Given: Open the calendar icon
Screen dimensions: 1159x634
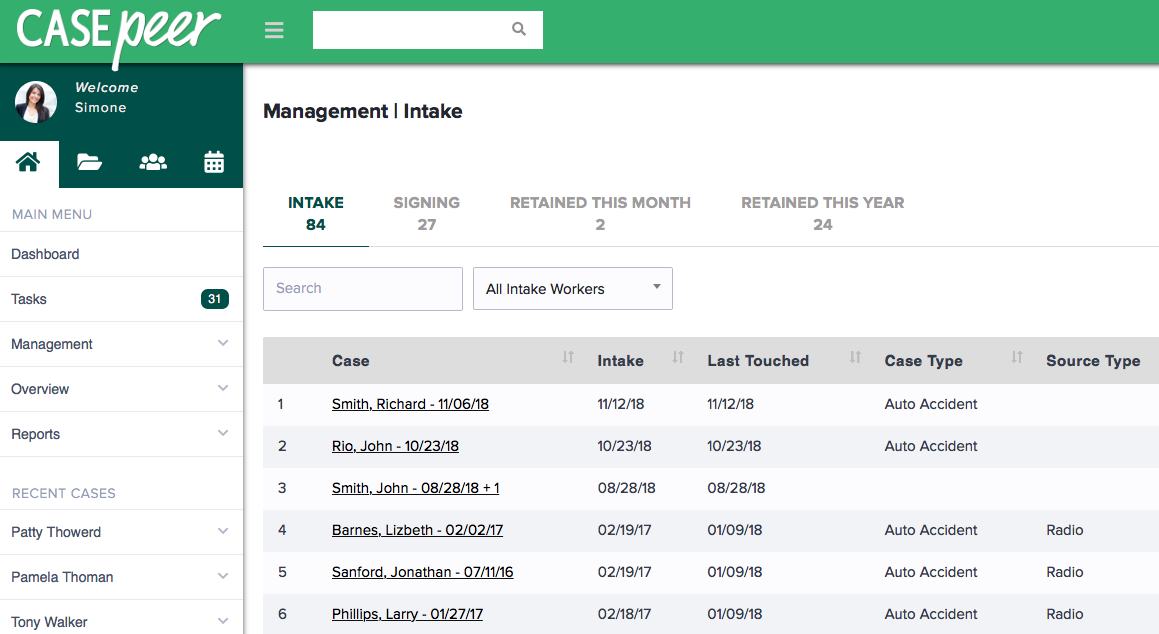Looking at the screenshot, I should pos(214,161).
